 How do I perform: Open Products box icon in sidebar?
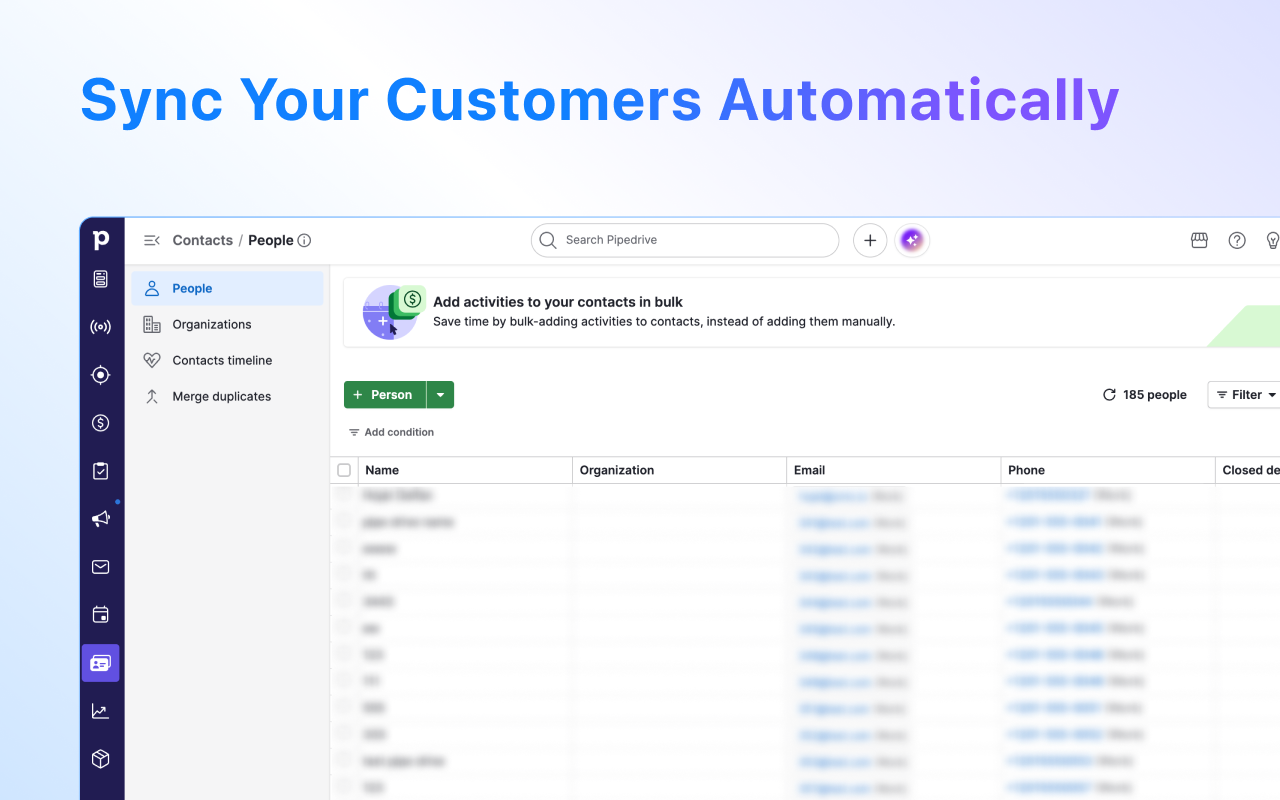coord(101,759)
